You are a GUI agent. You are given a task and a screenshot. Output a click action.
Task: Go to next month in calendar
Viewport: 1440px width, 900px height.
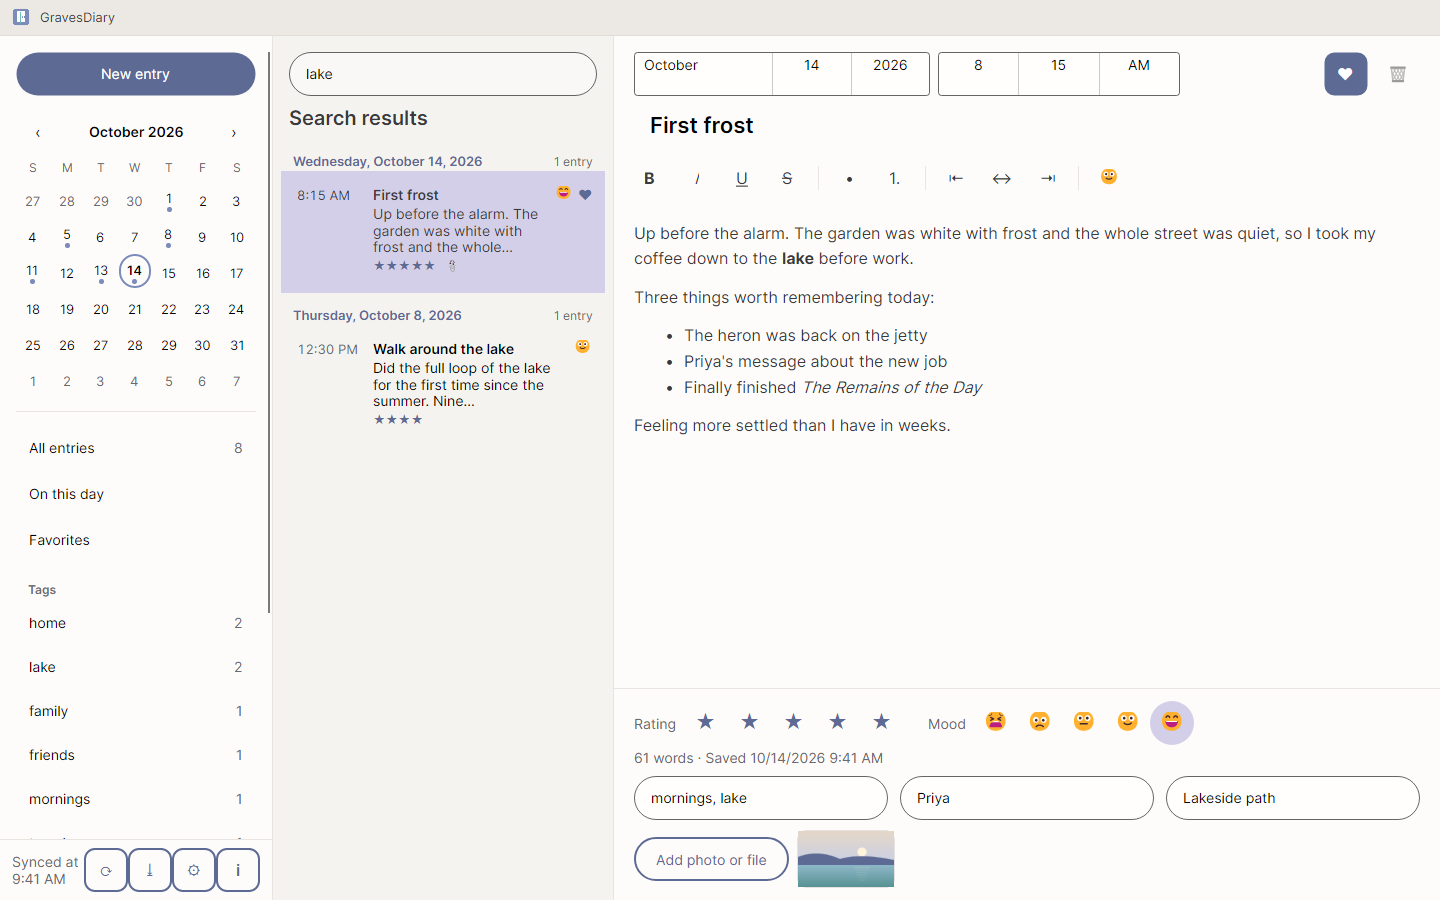(x=234, y=132)
